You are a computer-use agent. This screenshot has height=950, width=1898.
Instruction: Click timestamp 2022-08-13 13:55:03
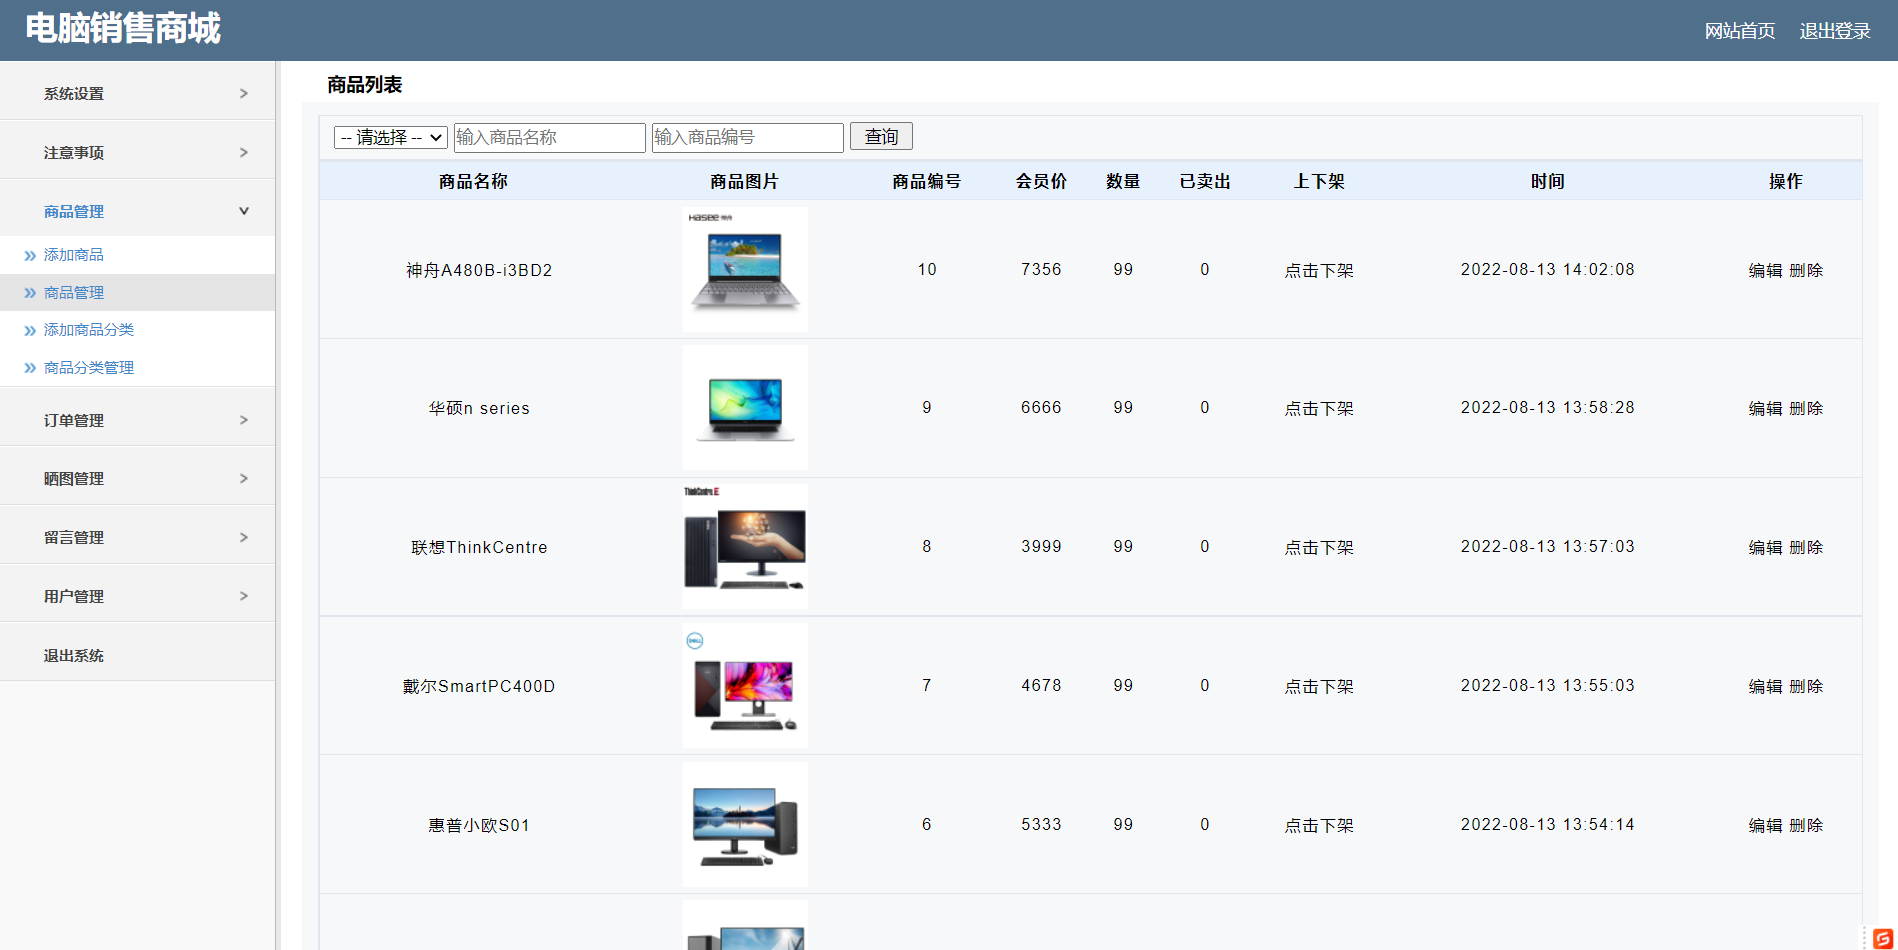click(x=1547, y=685)
